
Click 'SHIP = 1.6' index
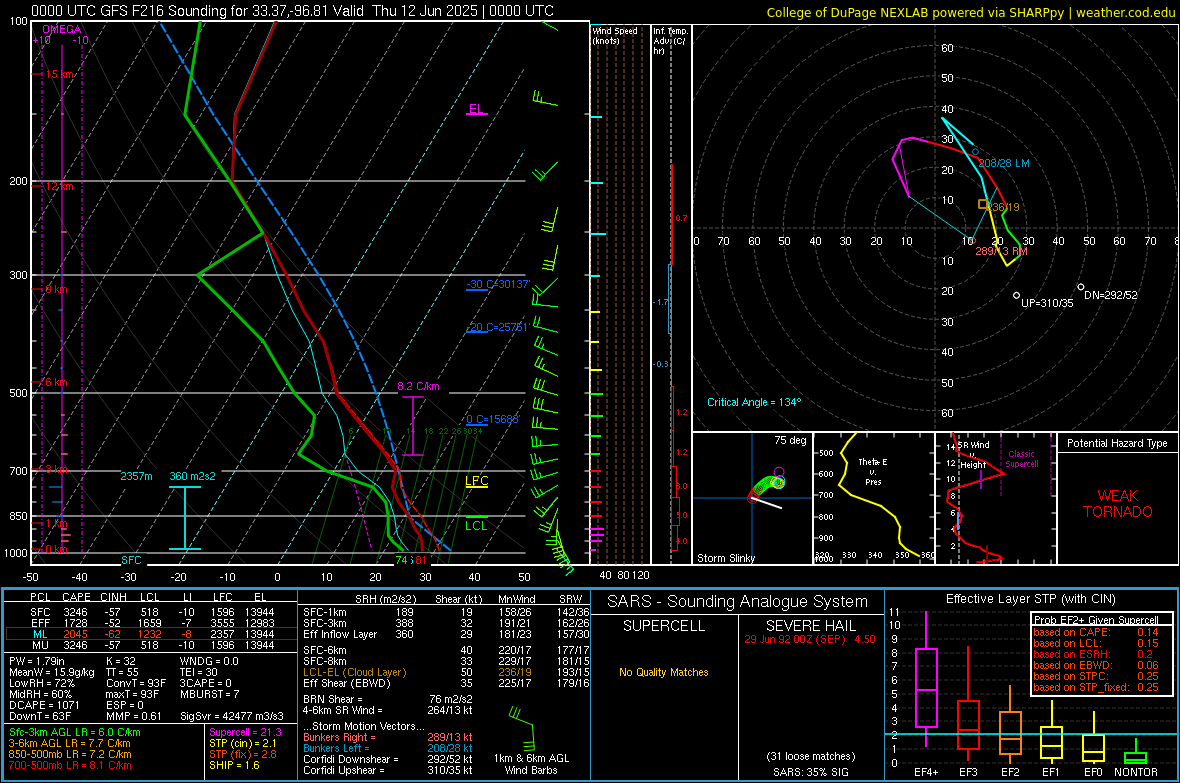234,765
